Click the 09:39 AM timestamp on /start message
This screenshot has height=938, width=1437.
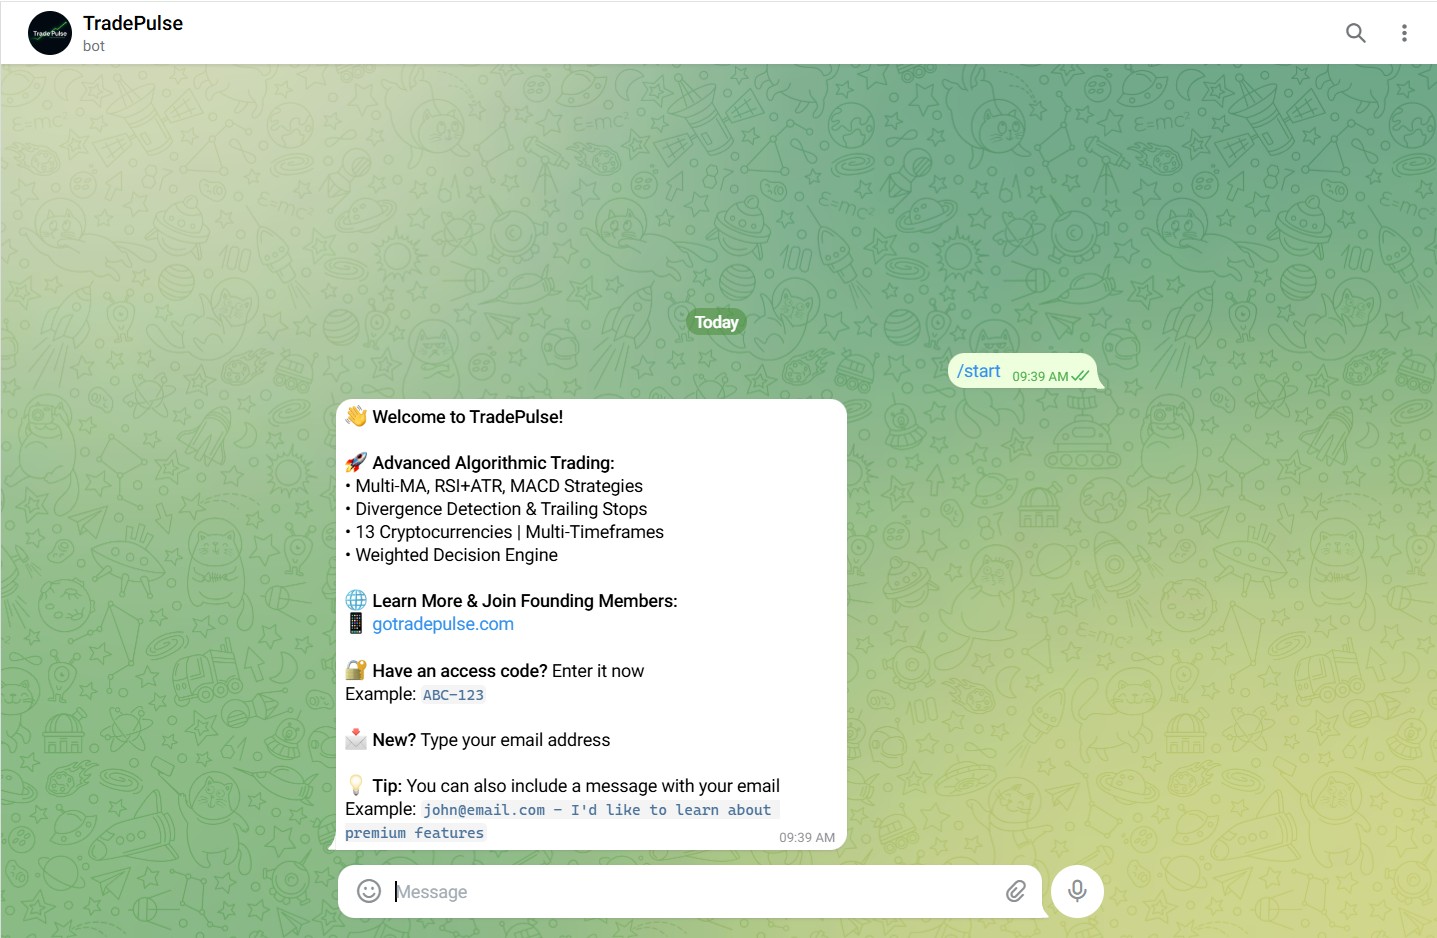[1040, 376]
